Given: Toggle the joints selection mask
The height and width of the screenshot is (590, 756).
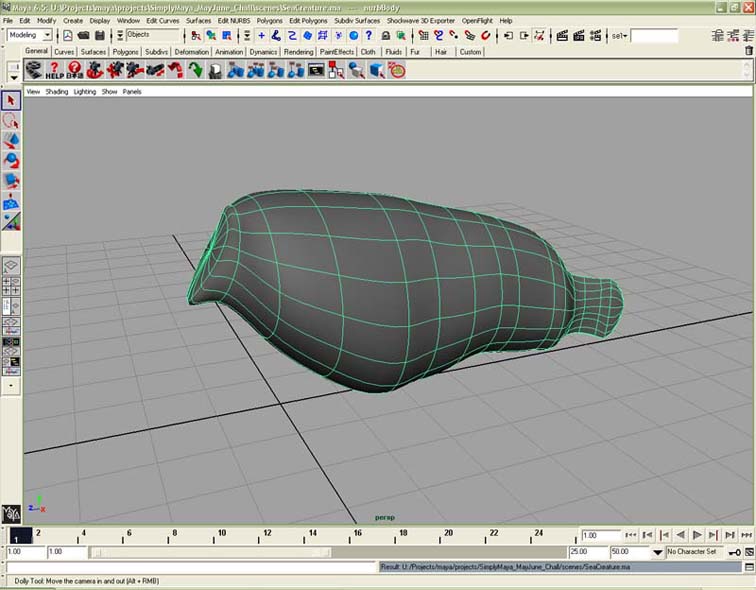Looking at the screenshot, I should pos(276,36).
